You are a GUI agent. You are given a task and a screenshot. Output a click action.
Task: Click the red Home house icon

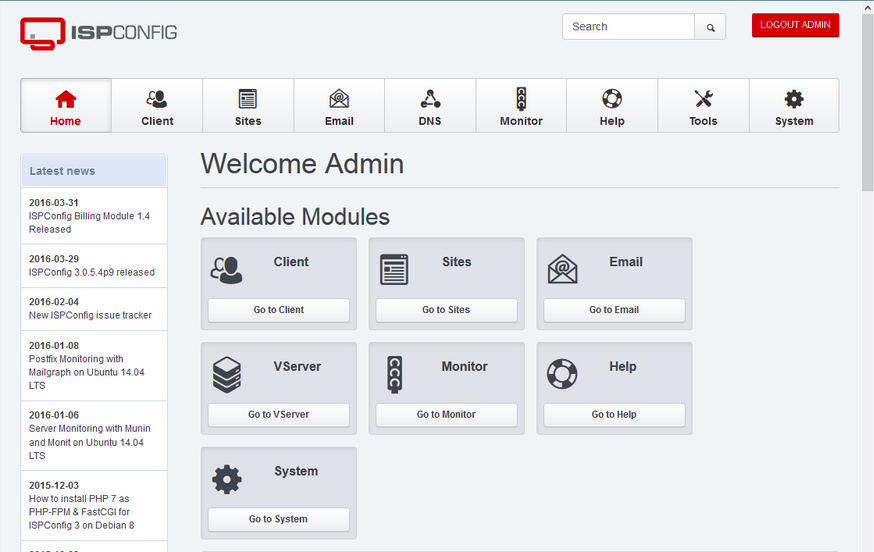click(x=66, y=99)
